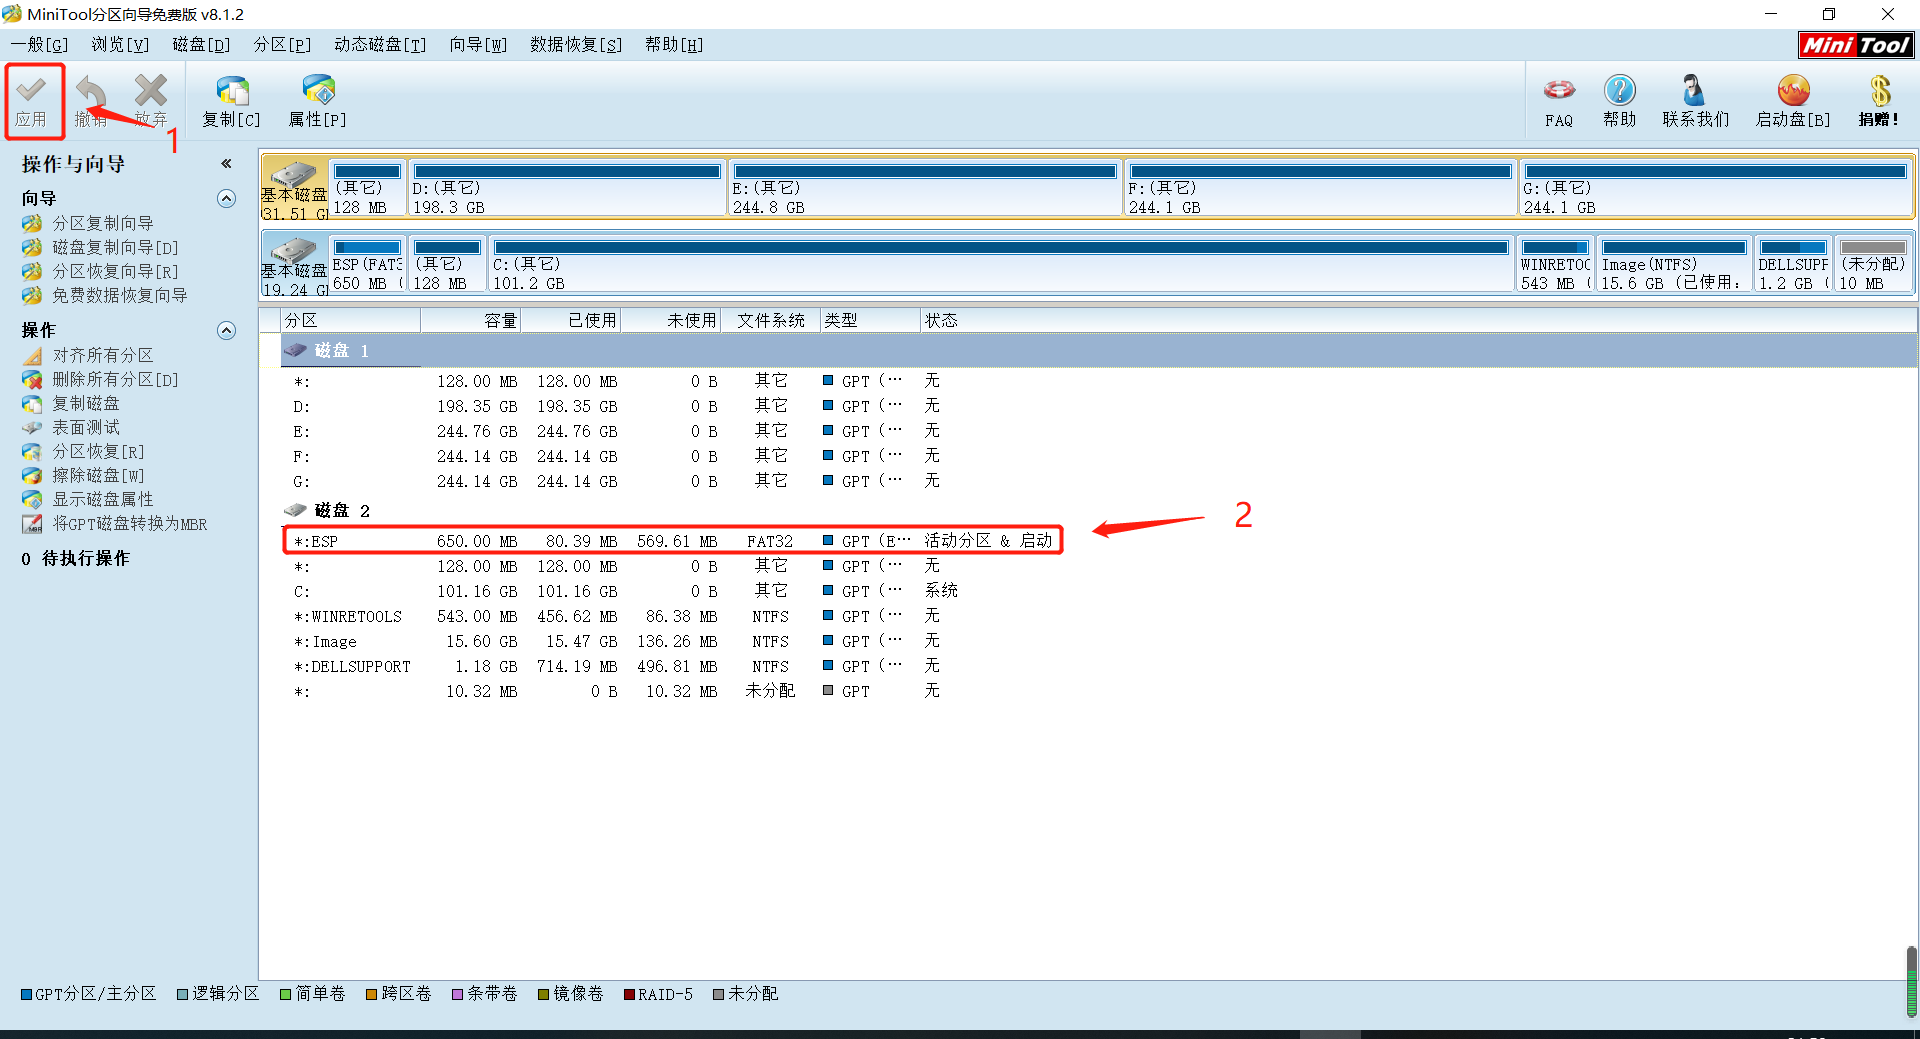Open the View (浏览) menu
This screenshot has width=1920, height=1039.
120,45
